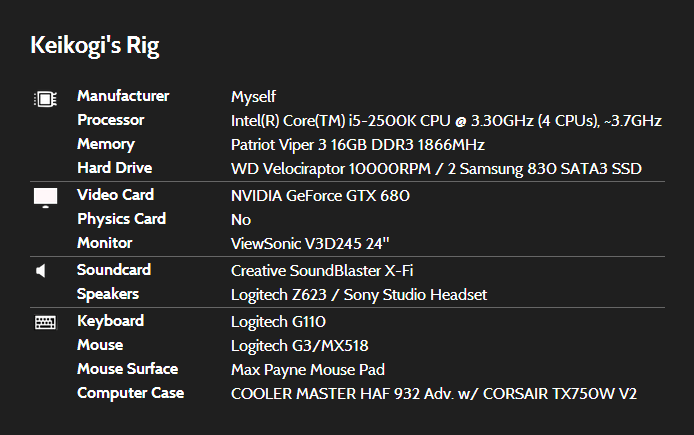The width and height of the screenshot is (694, 435).
Task: Click the NVIDIA GeForce GTX 680 text
Action: (320, 196)
